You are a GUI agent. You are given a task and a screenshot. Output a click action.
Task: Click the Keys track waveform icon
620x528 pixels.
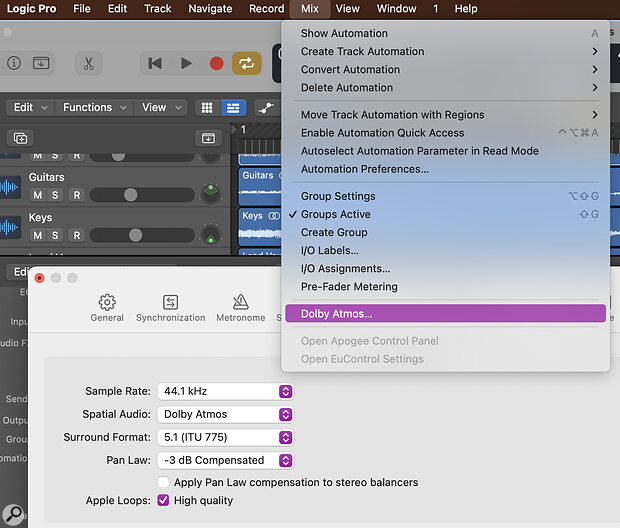[9, 227]
